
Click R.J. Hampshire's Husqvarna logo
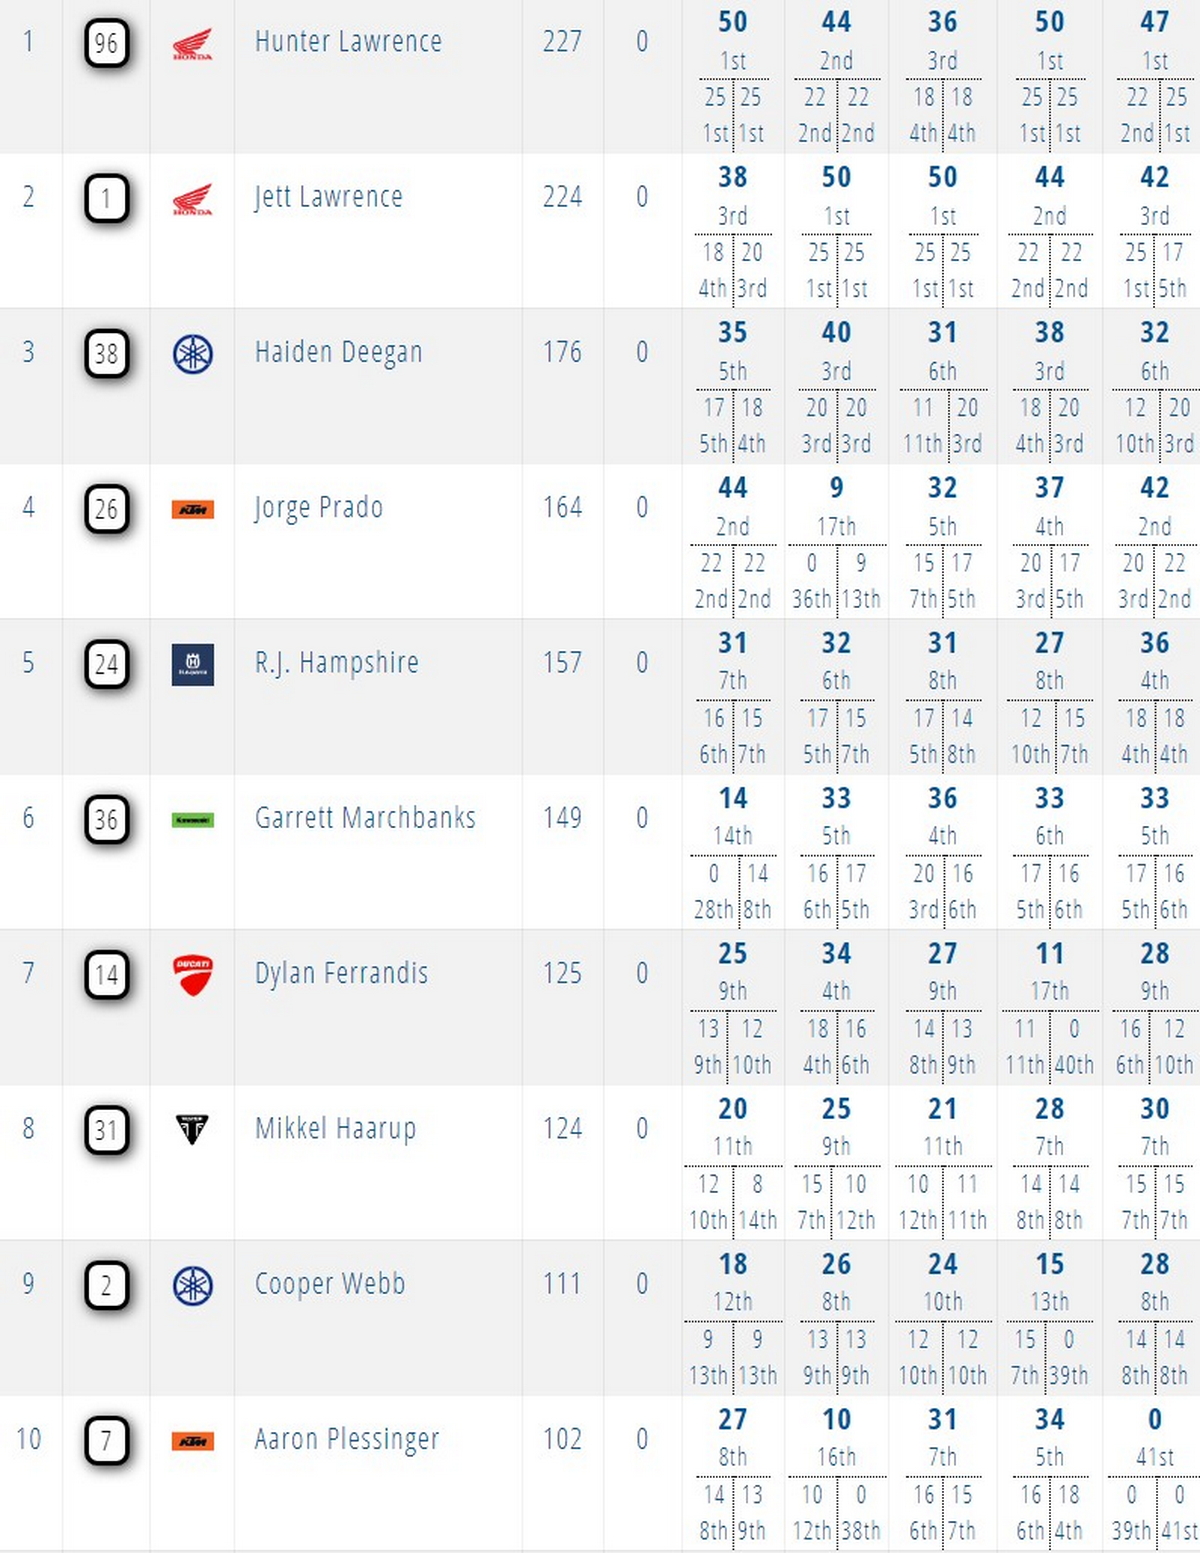pyautogui.click(x=192, y=665)
